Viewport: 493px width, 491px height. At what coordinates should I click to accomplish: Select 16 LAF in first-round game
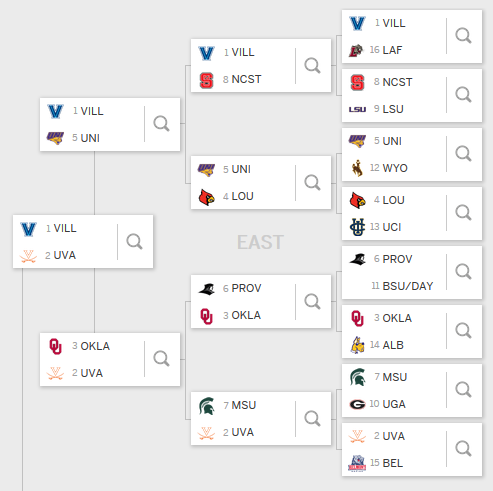(386, 50)
